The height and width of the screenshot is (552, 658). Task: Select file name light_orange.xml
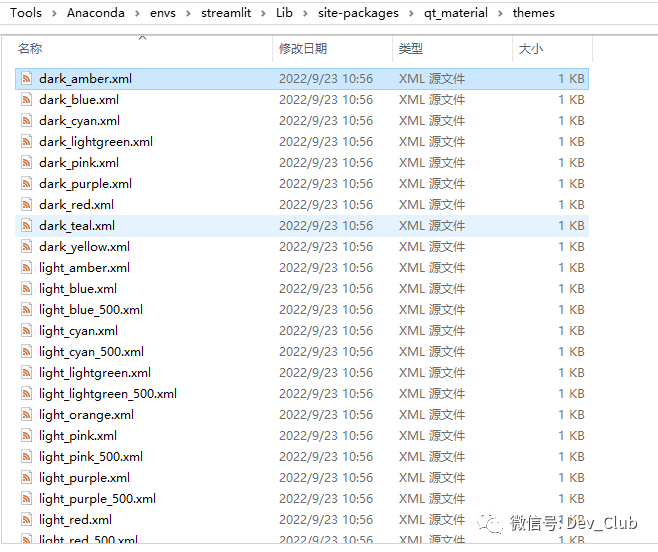[86, 414]
